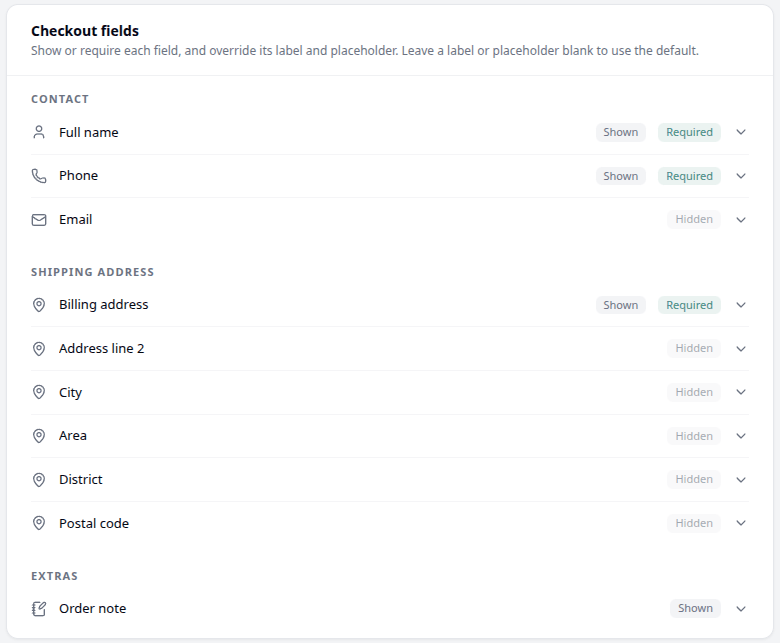Click the Shown badge on Order note
The height and width of the screenshot is (643, 780).
[695, 608]
